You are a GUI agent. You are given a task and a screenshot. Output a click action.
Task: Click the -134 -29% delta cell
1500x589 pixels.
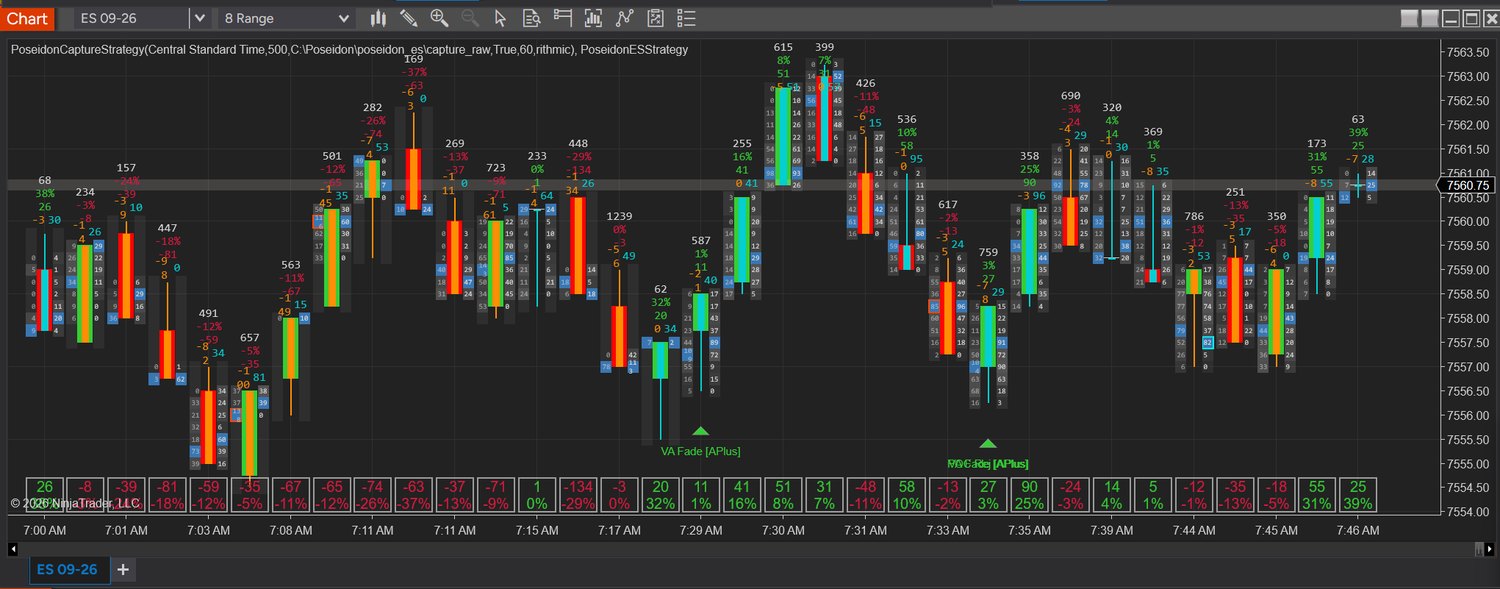(578, 494)
